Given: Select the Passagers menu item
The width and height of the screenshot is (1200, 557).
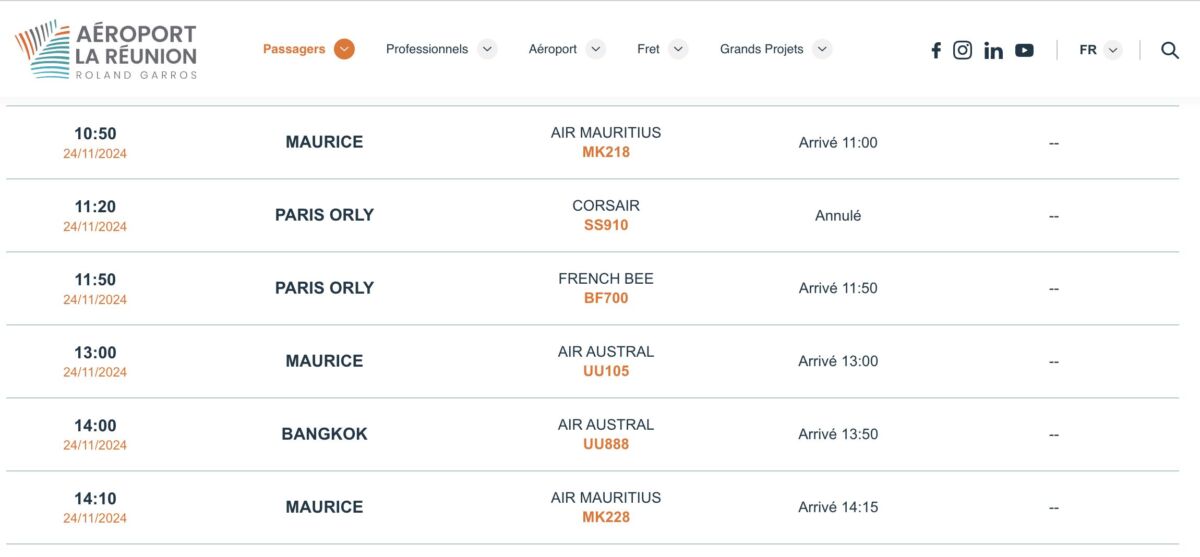Looking at the screenshot, I should click(294, 49).
